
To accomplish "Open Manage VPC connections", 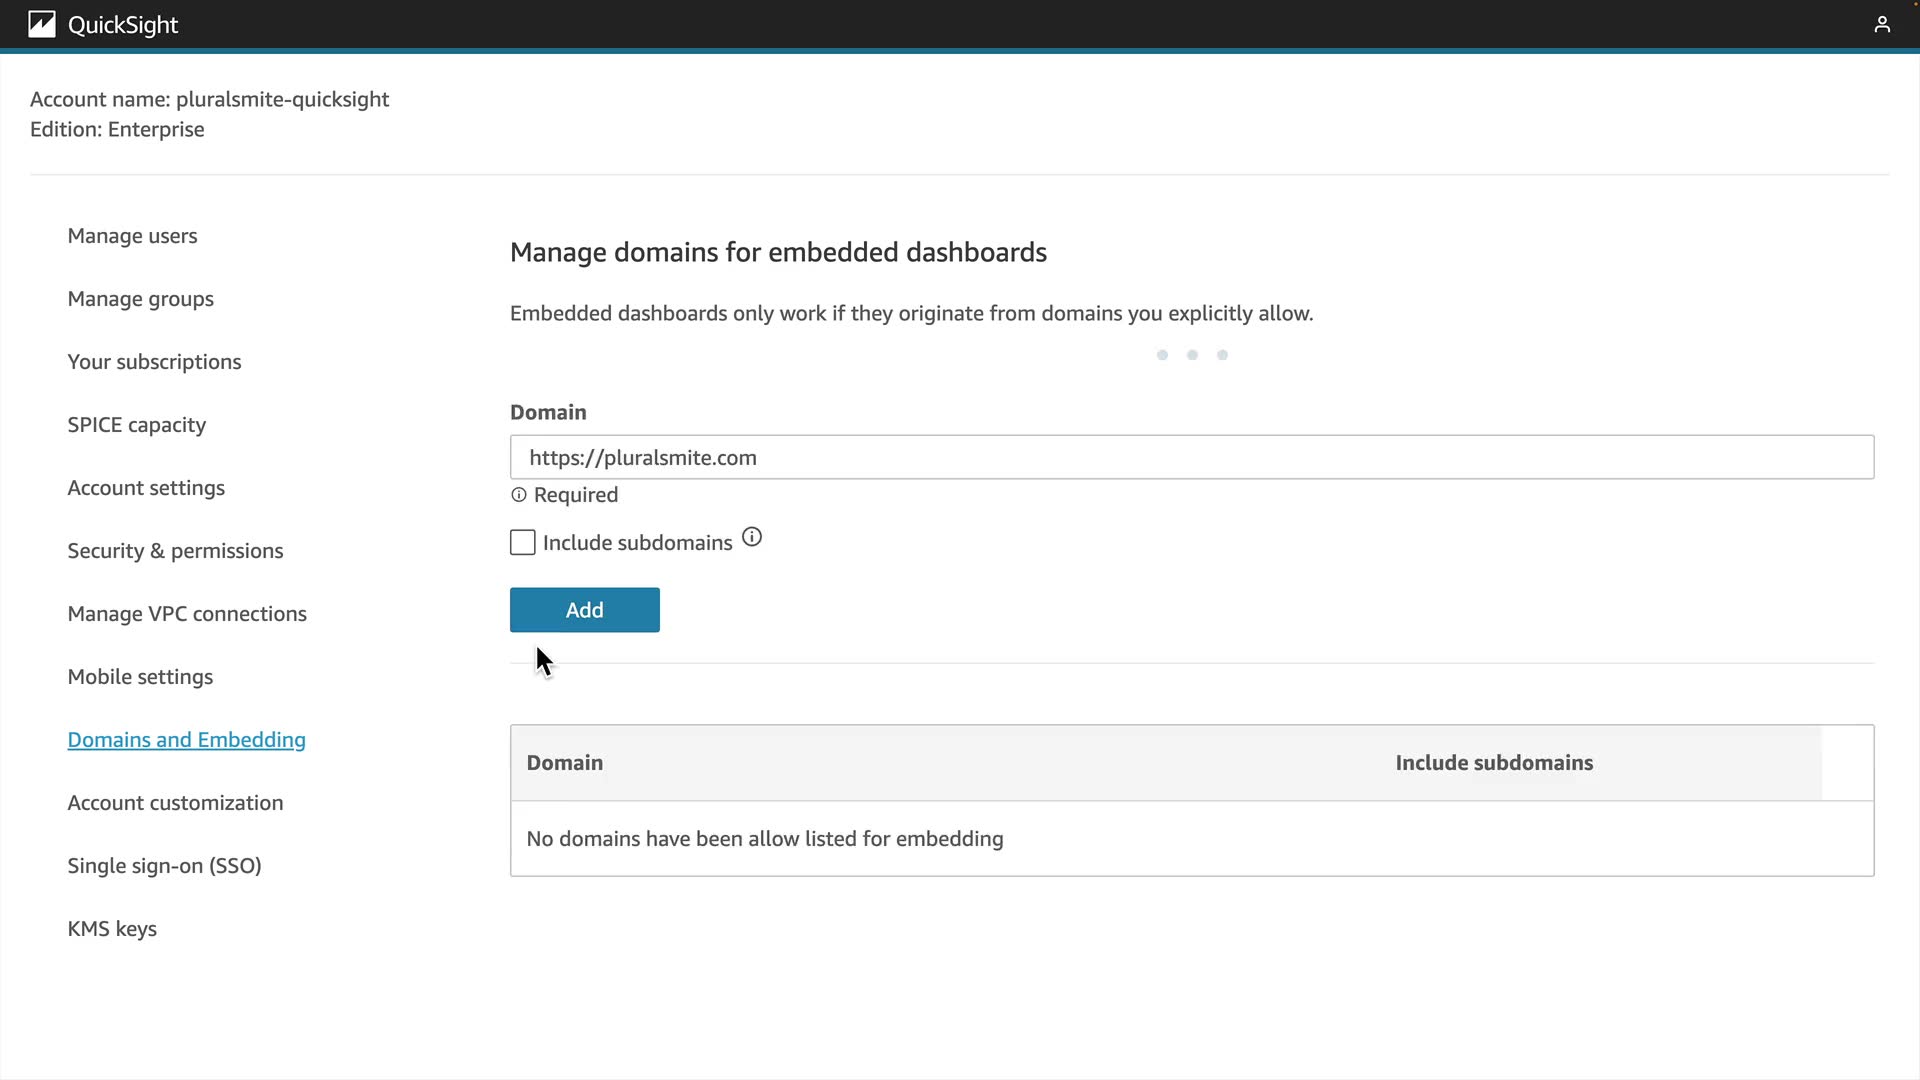I will [x=187, y=614].
